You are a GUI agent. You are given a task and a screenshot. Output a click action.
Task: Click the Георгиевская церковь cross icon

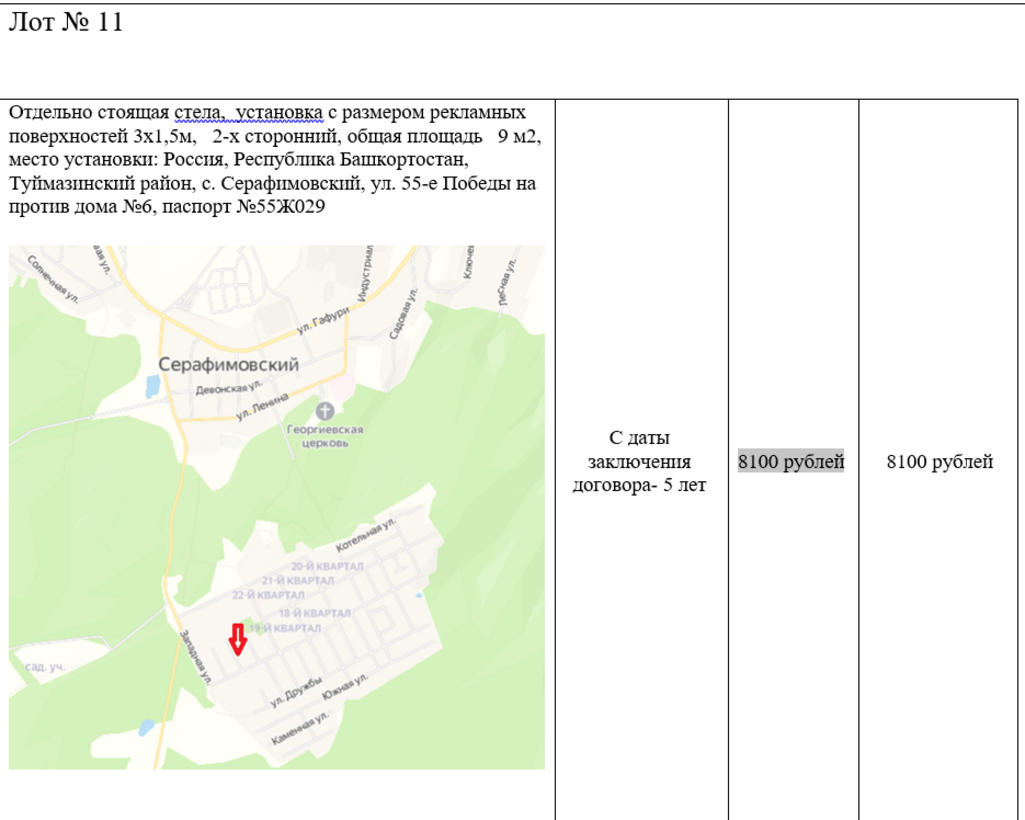pos(324,410)
